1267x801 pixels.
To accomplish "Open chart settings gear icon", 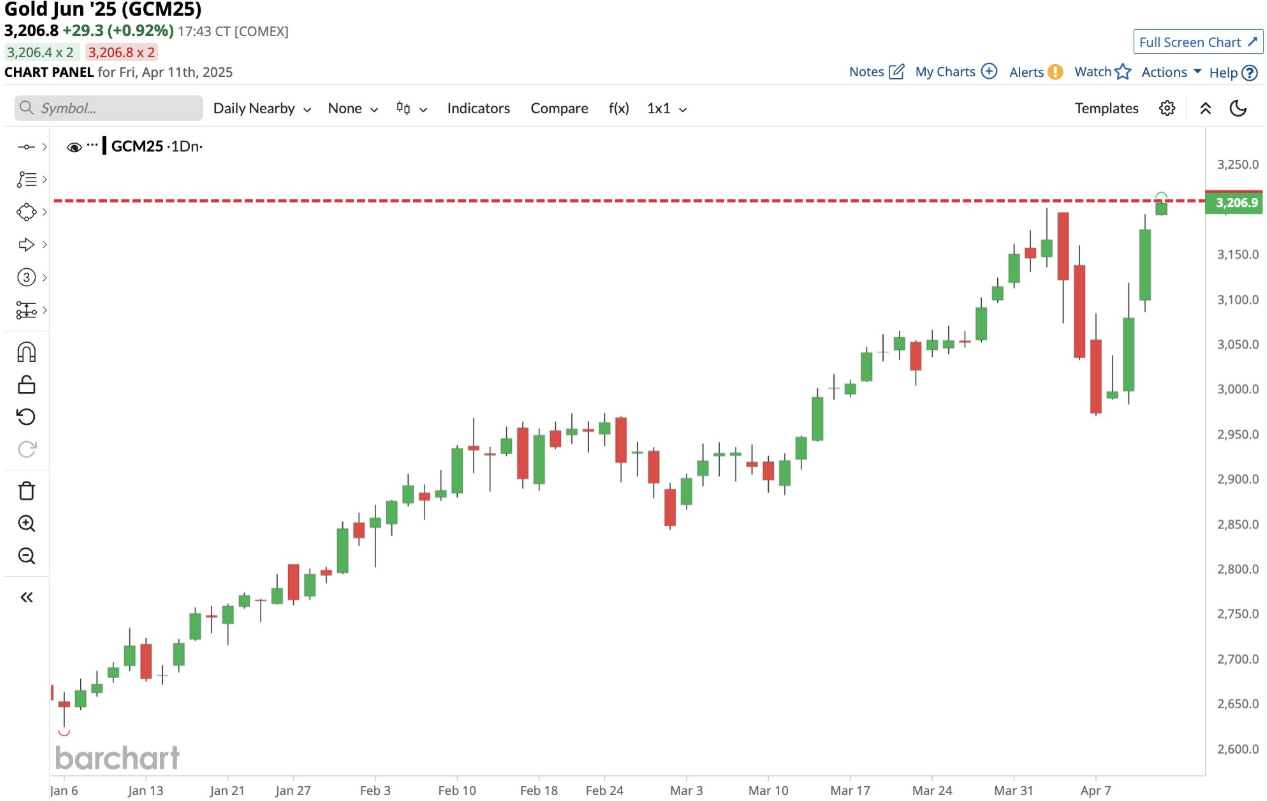I will (x=1167, y=108).
